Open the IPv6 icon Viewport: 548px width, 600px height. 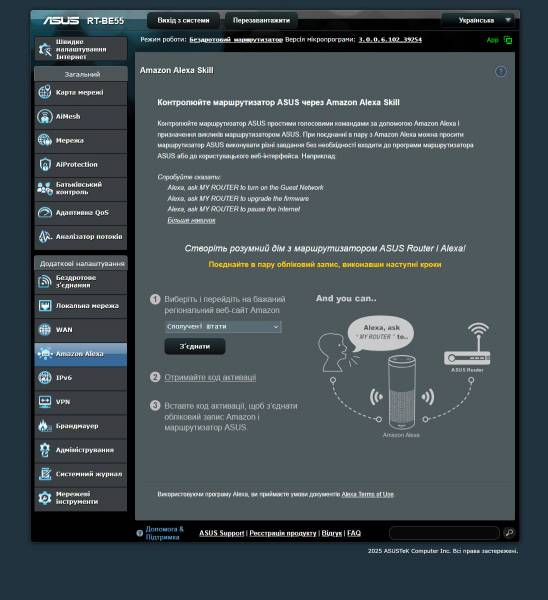[x=45, y=378]
